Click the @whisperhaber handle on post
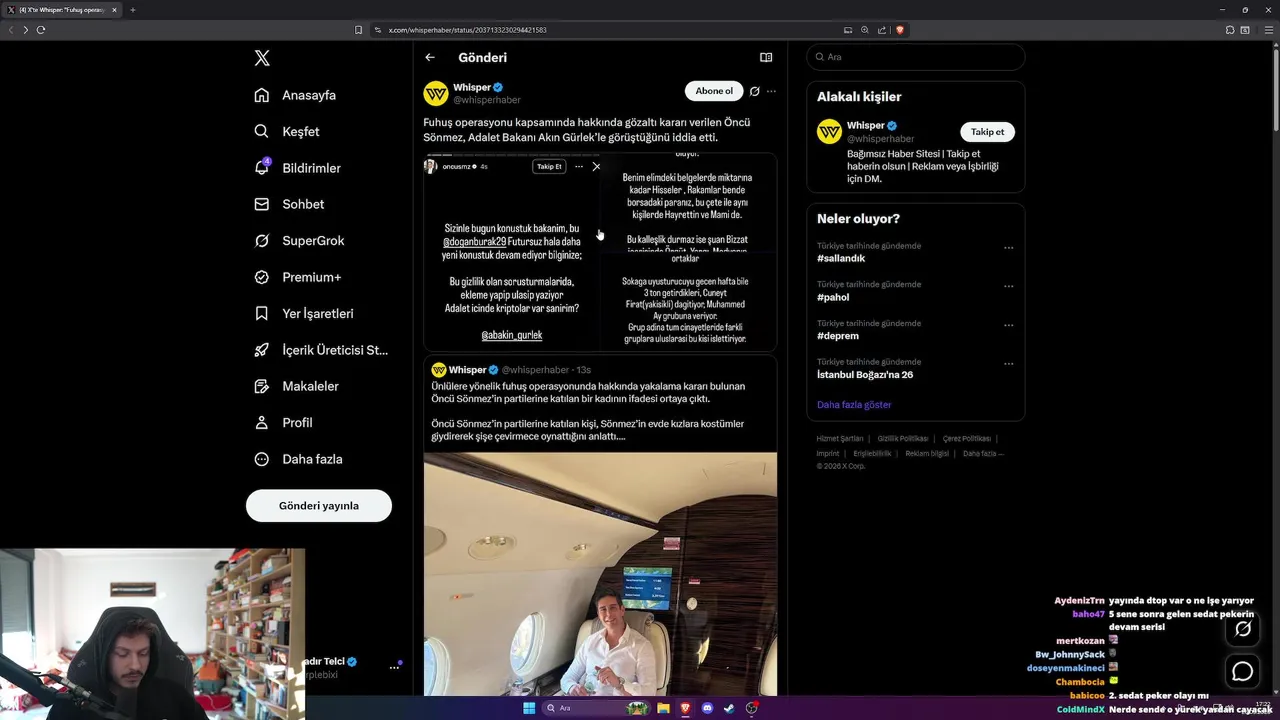Screen dimensions: 1280x720 pos(487,100)
